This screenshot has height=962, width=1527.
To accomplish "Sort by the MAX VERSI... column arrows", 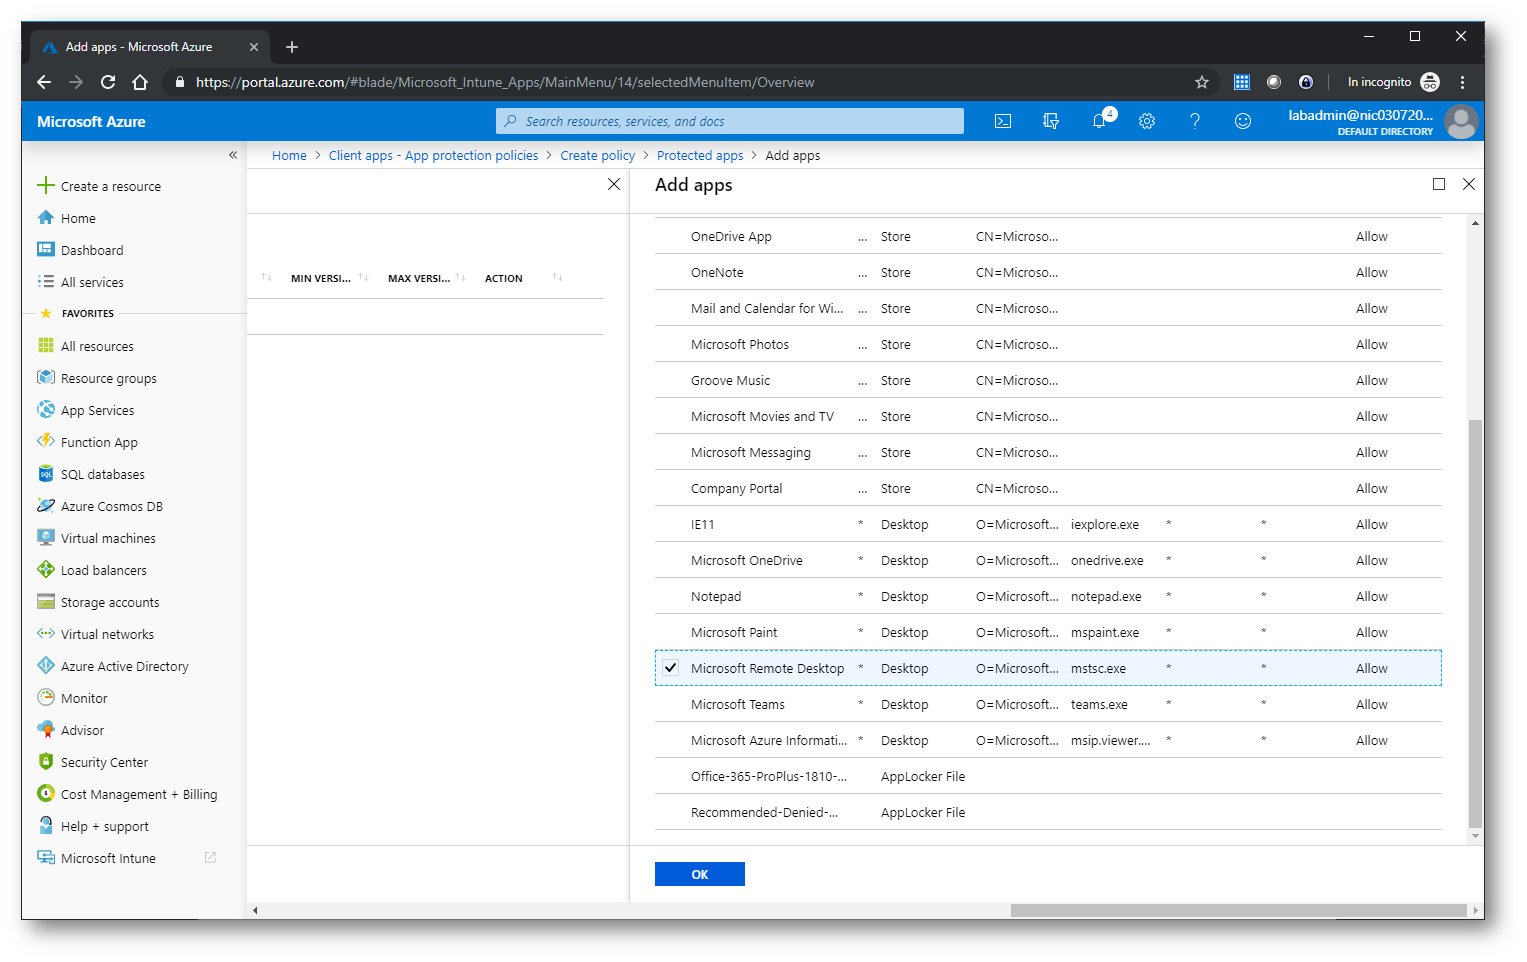I will 460,278.
